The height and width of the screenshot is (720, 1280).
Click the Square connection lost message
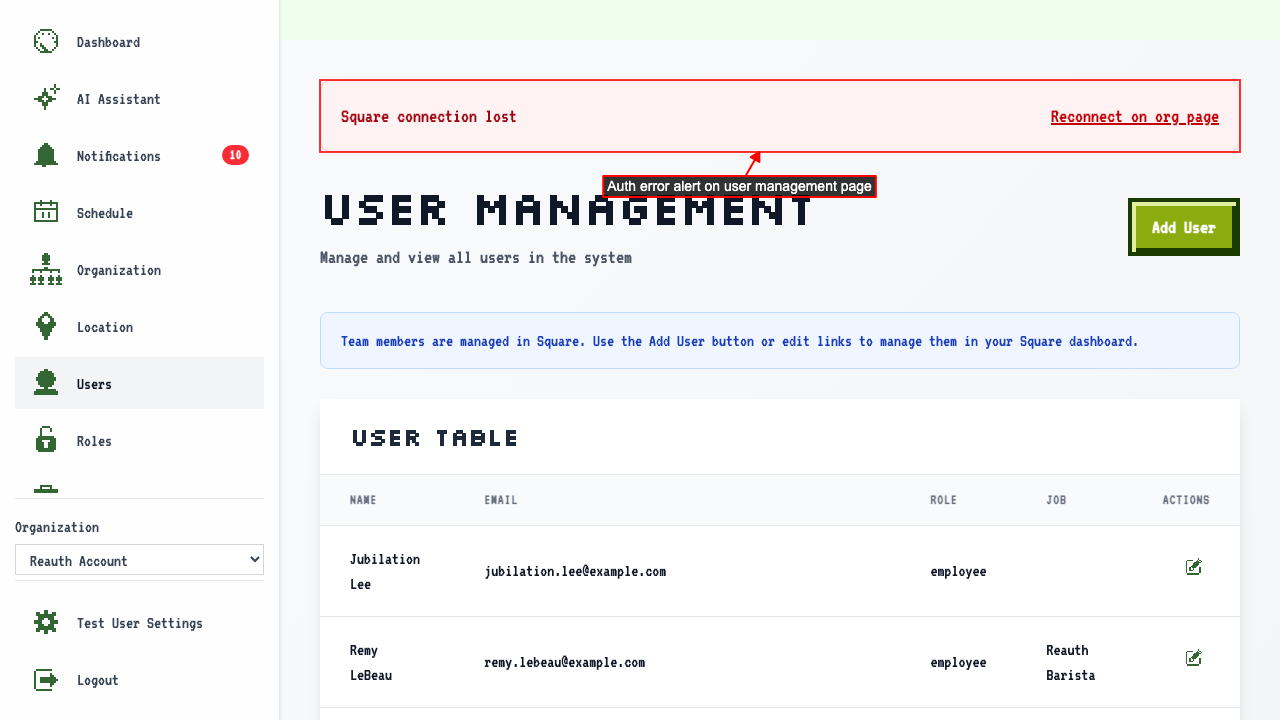click(429, 117)
